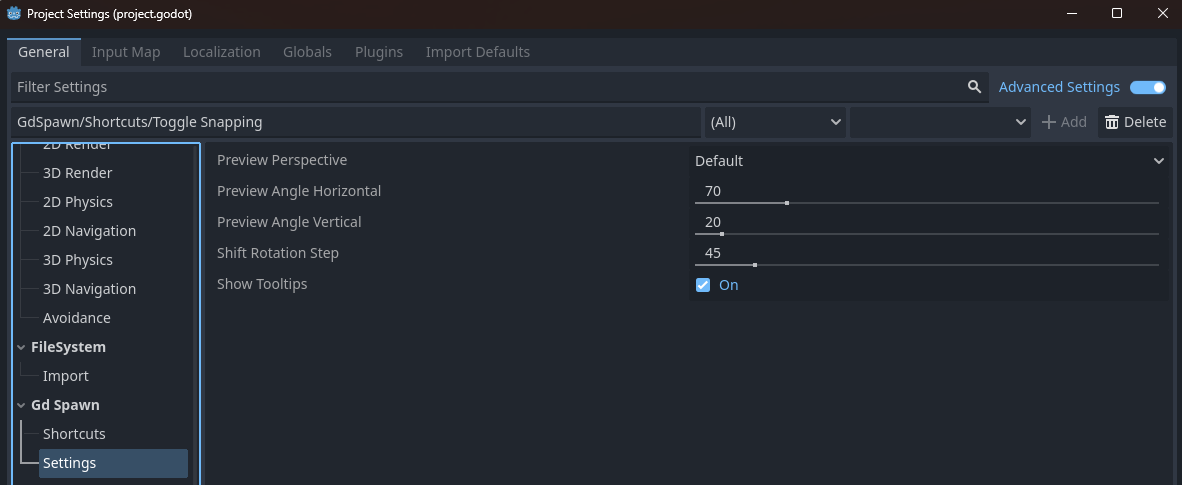
Task: Open the Globals tab
Action: click(x=308, y=52)
